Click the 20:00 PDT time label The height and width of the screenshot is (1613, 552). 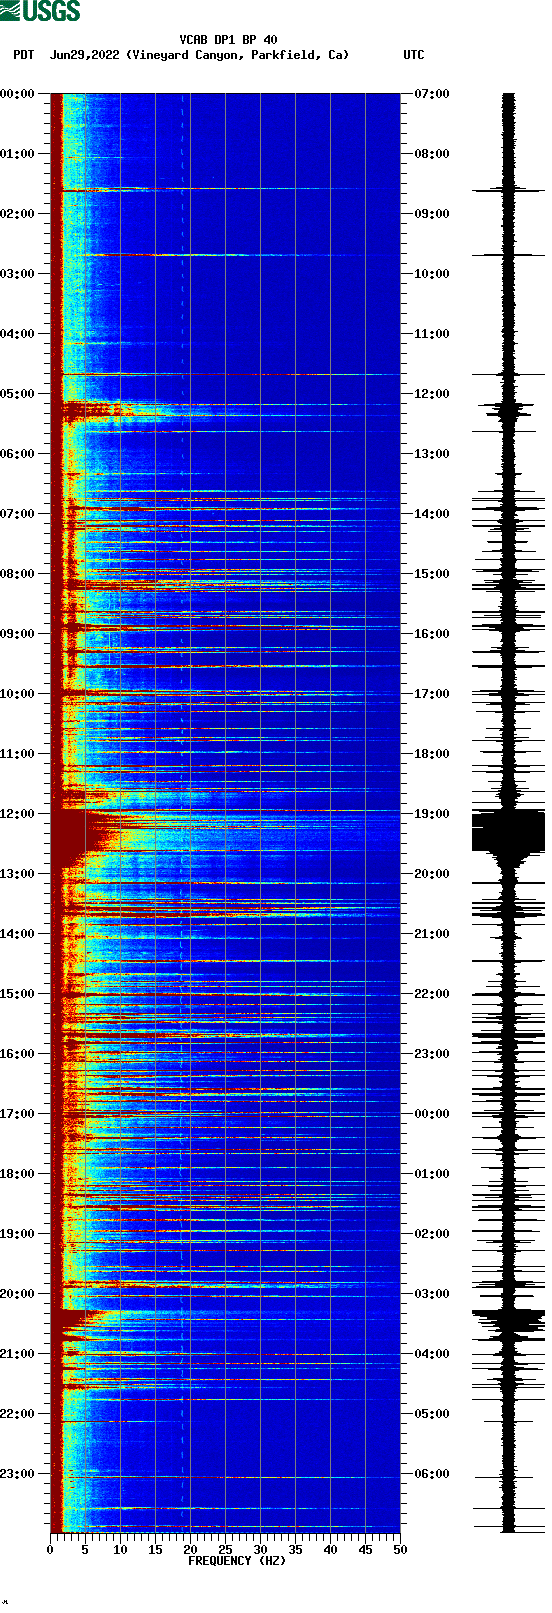[x=18, y=1294]
